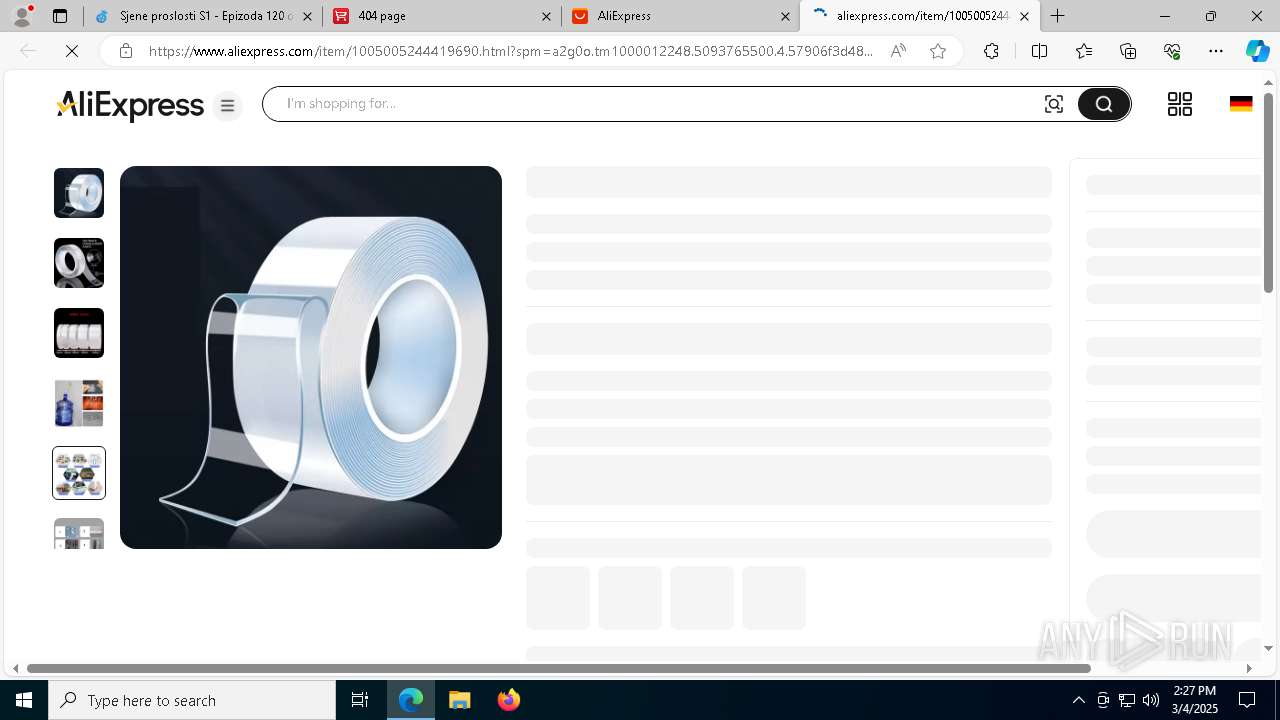Click the horizontal page scrollbar thumb
The height and width of the screenshot is (720, 1280).
pos(558,668)
